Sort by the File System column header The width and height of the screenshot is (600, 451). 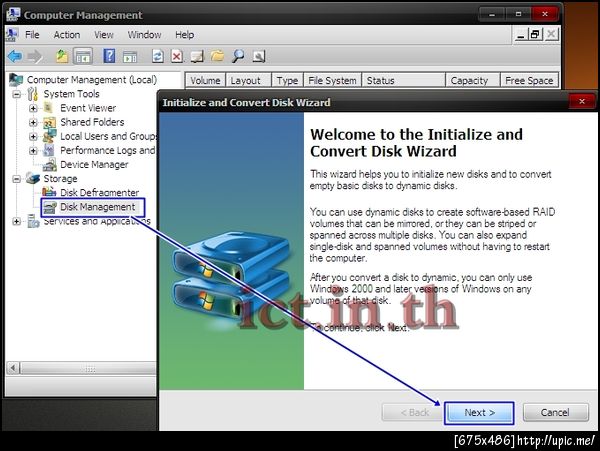coord(332,80)
